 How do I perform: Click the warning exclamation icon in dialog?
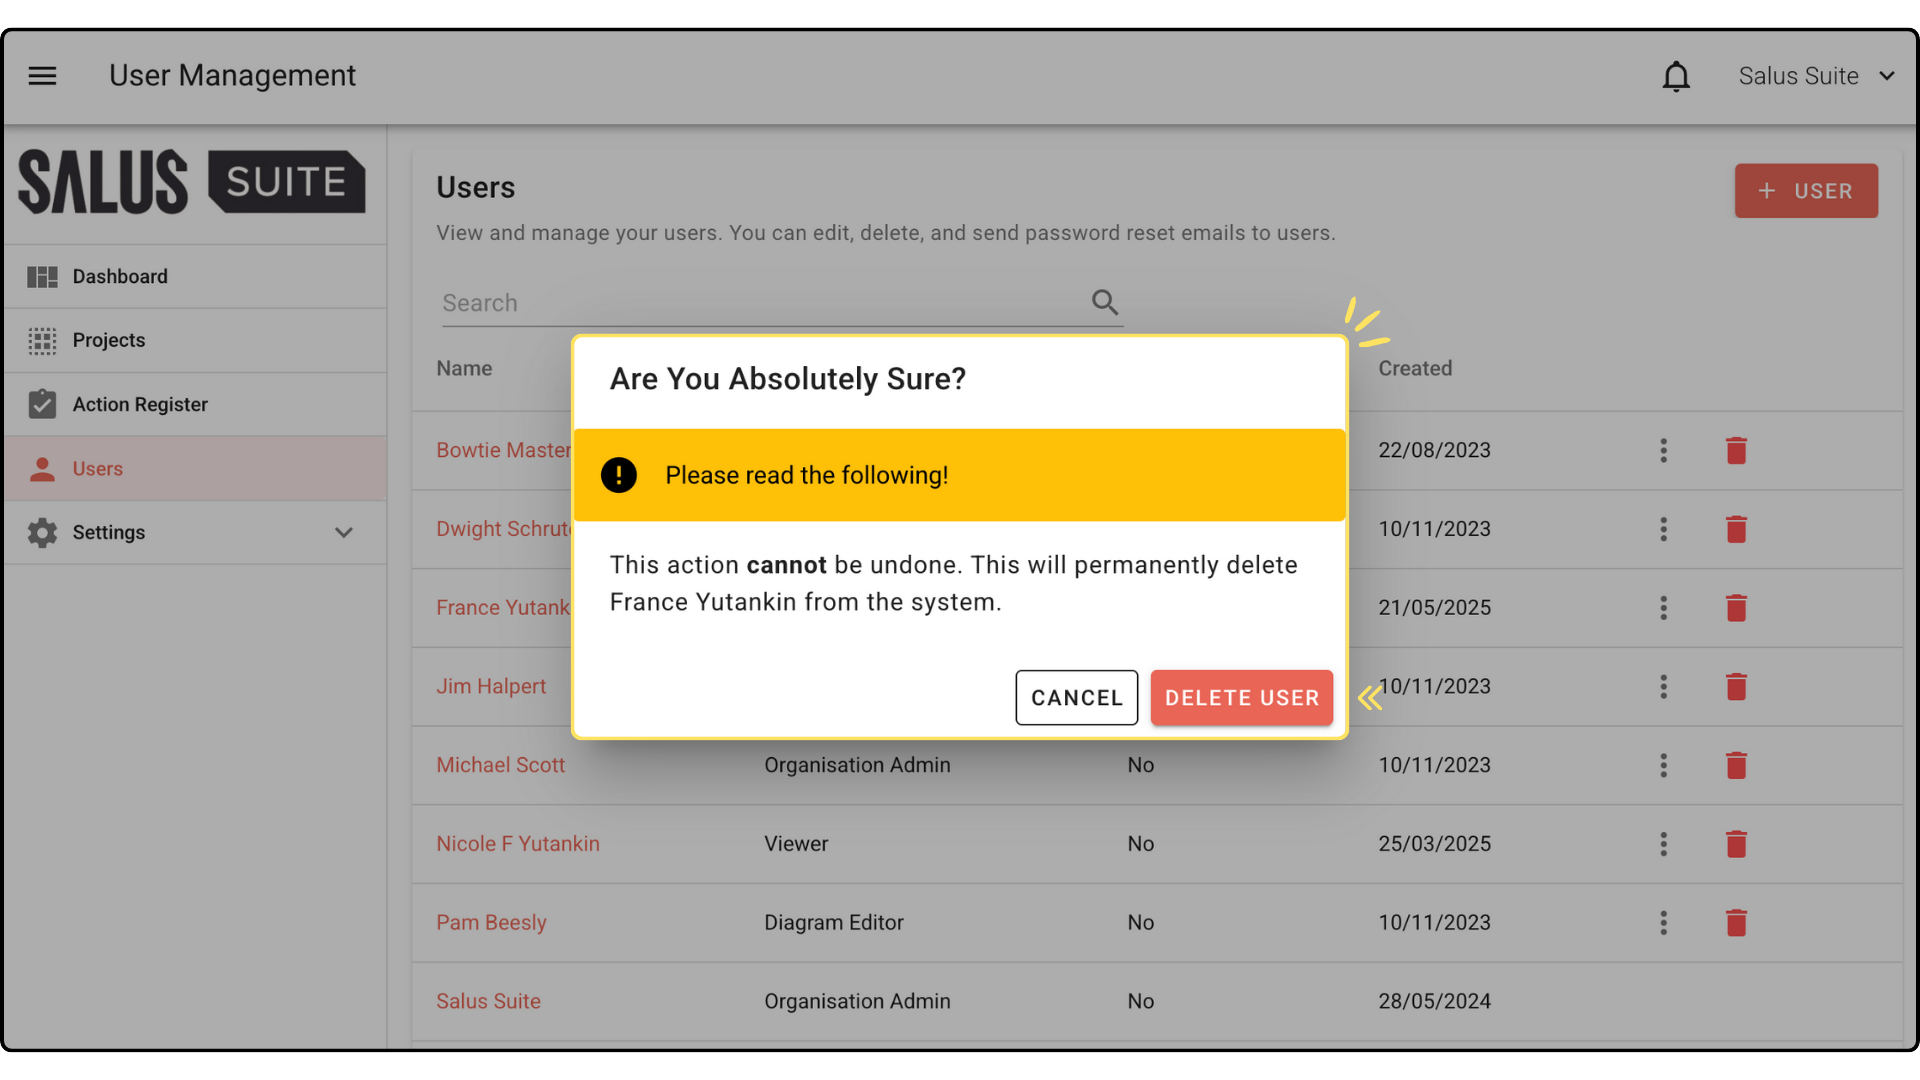point(619,475)
